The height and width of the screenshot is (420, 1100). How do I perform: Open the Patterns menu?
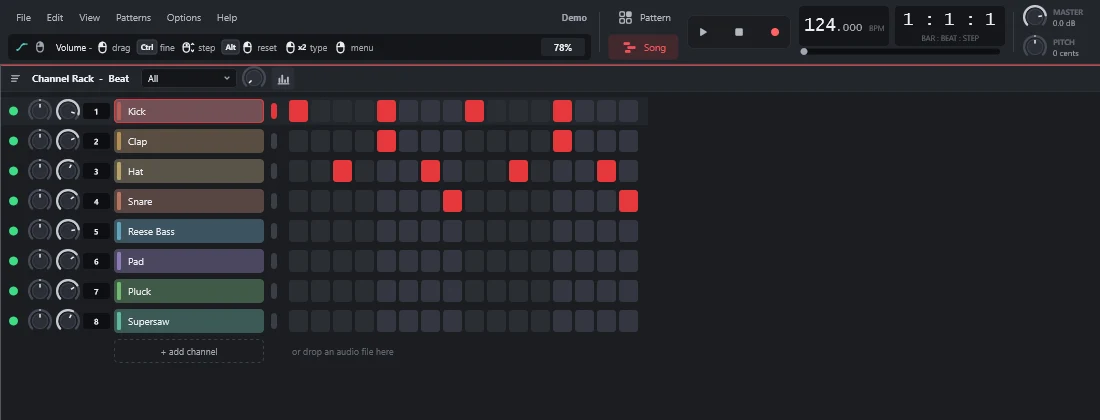tap(133, 18)
